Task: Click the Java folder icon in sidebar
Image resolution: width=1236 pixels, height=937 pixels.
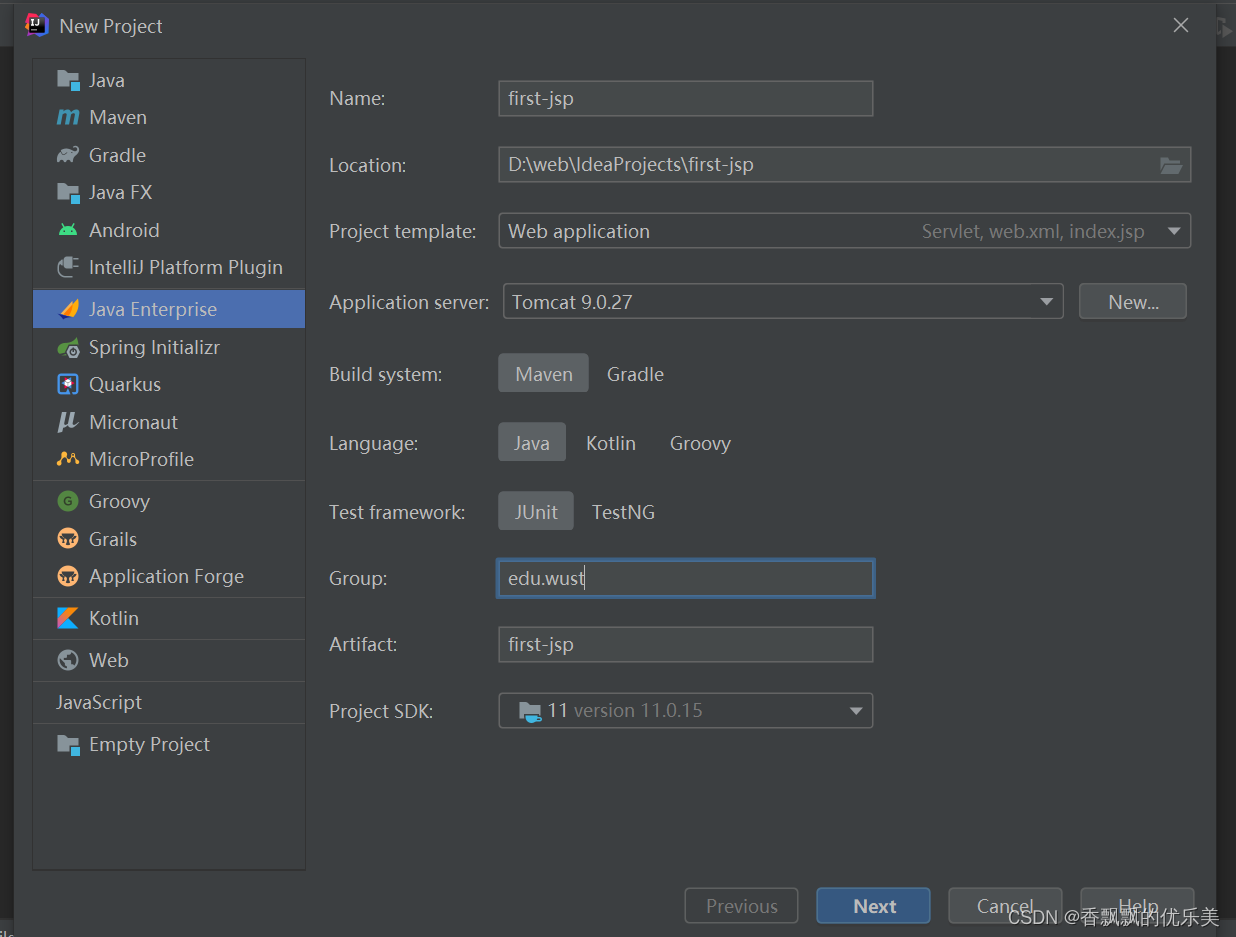Action: tap(68, 80)
